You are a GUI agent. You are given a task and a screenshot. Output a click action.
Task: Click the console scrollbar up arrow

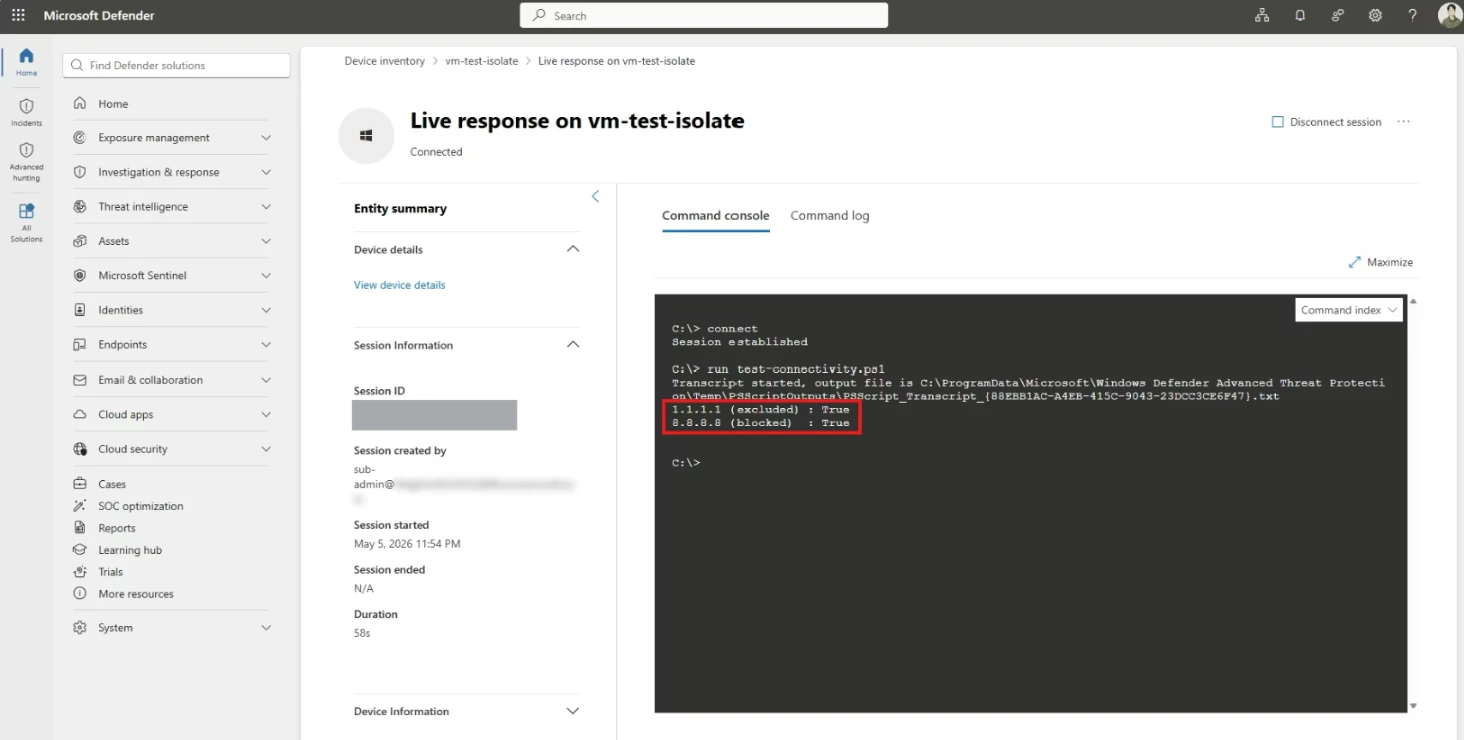tap(1413, 301)
